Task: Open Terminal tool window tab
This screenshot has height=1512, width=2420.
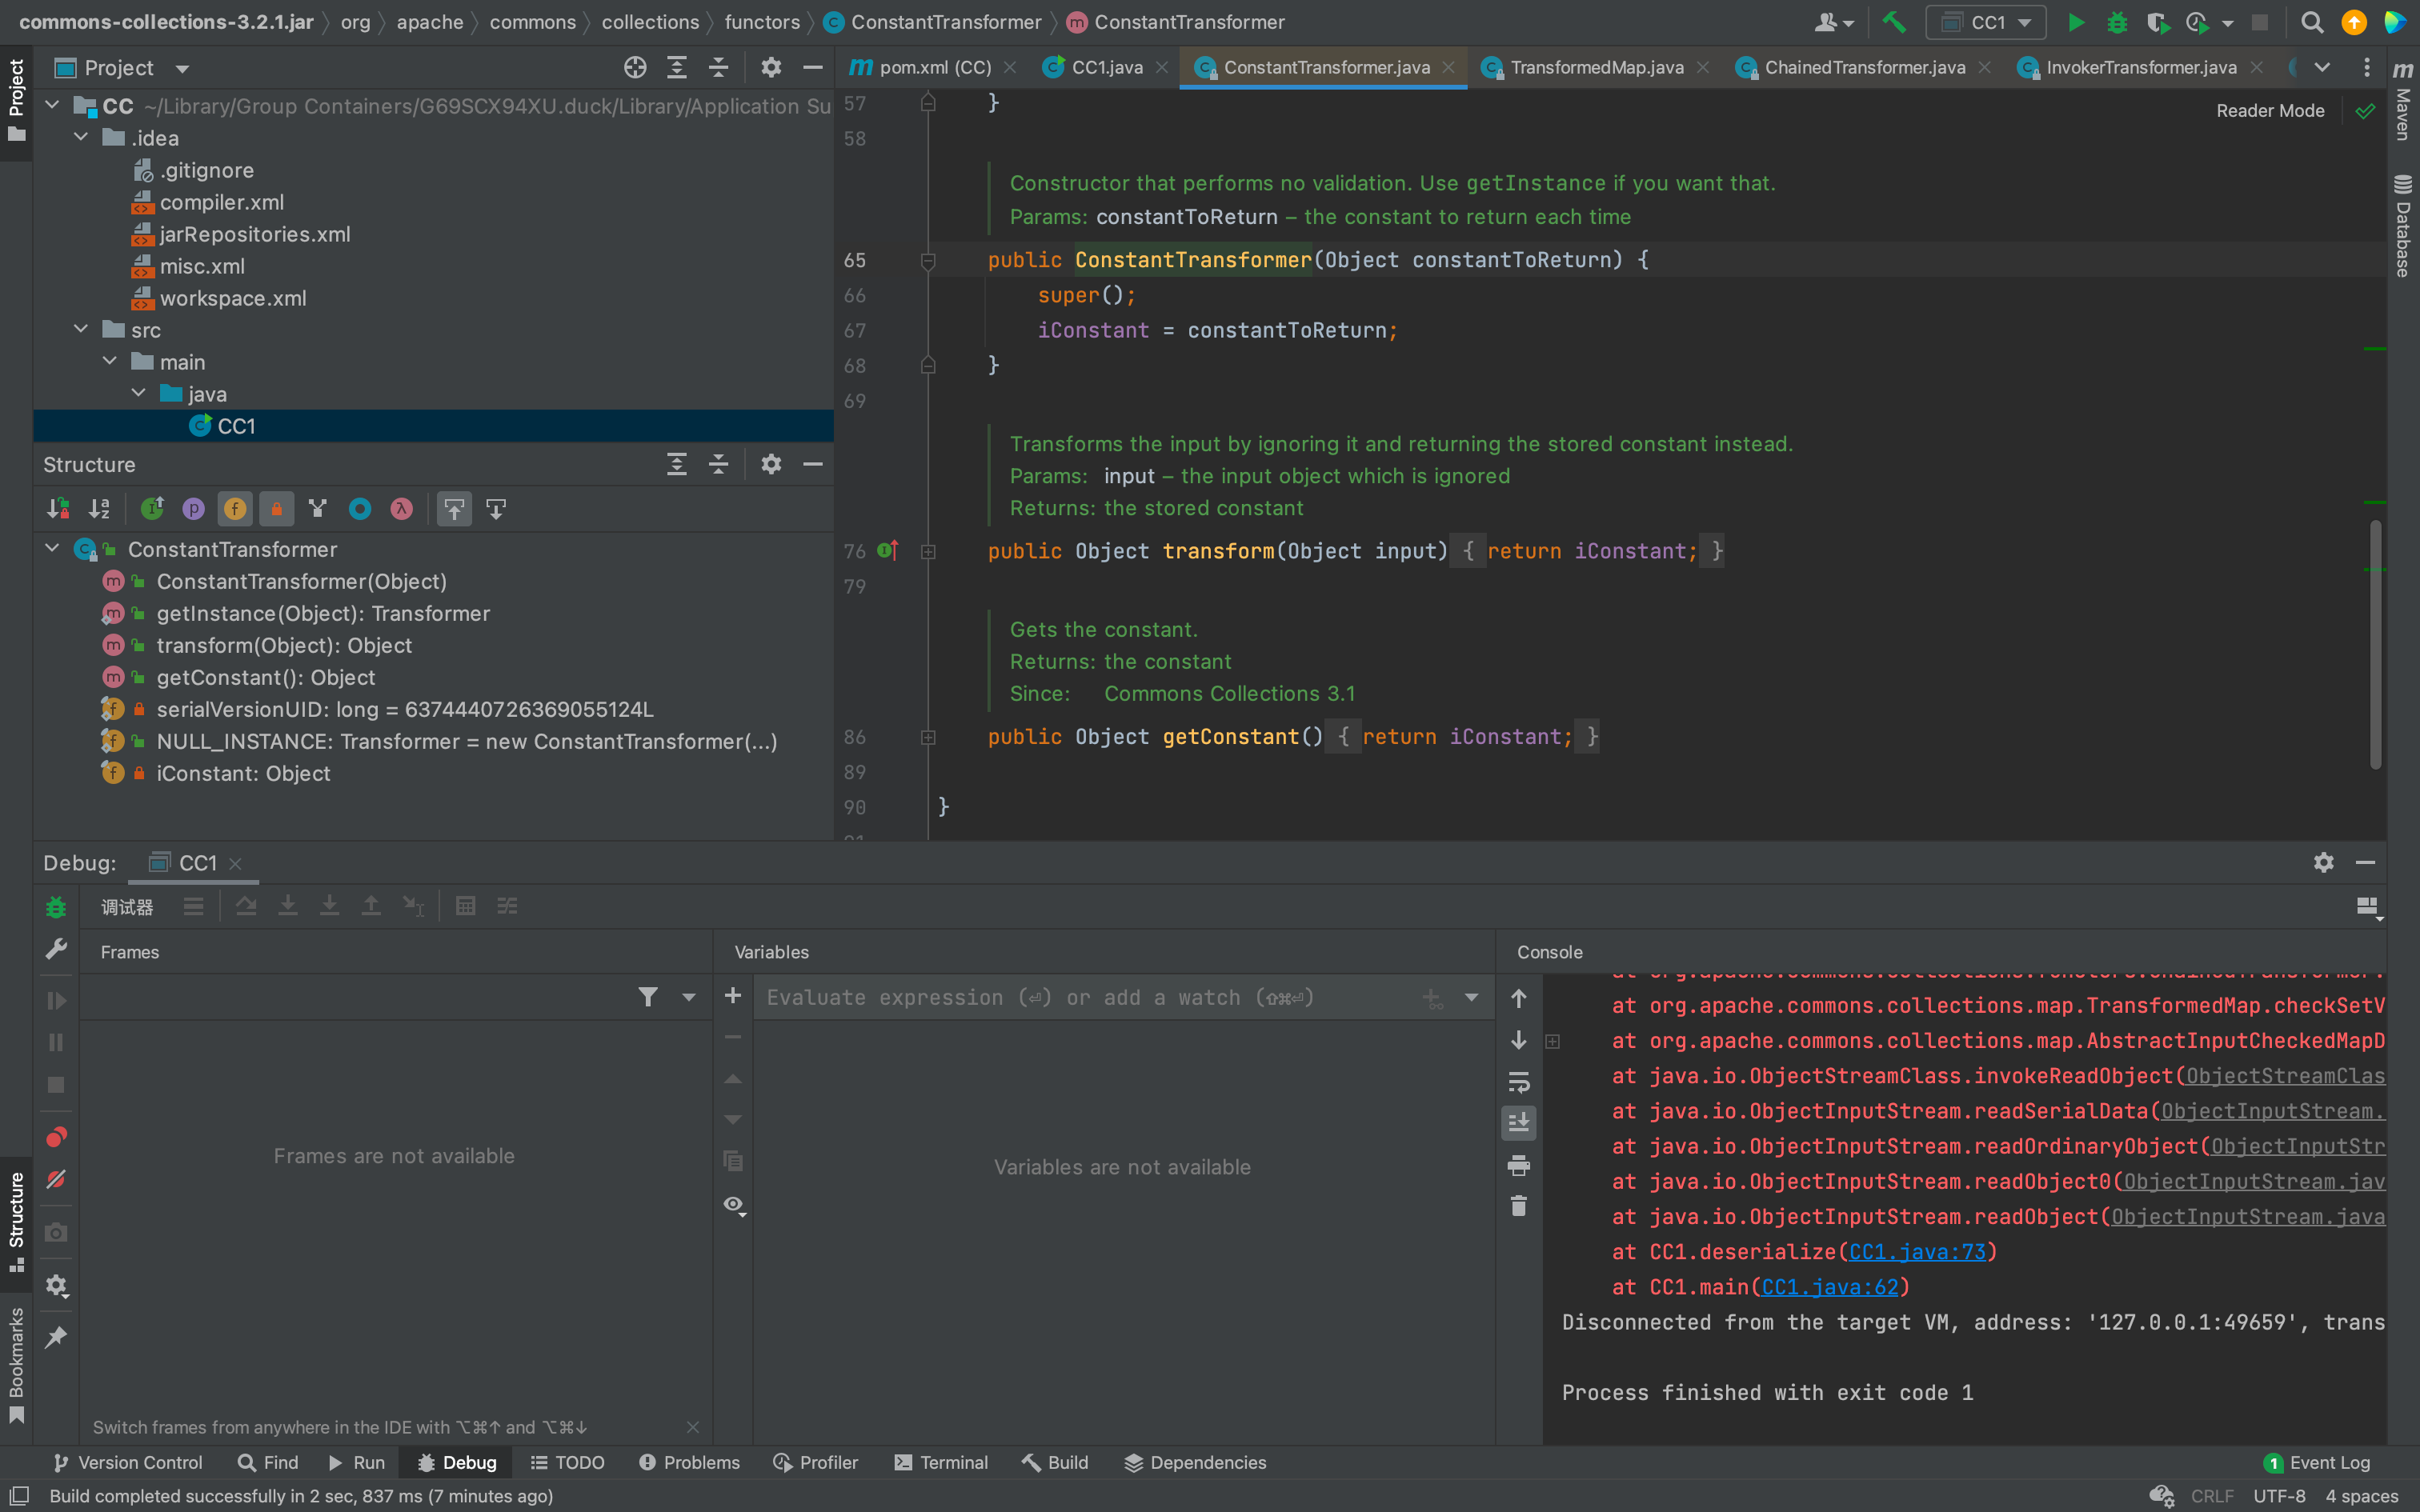Action: pyautogui.click(x=940, y=1462)
